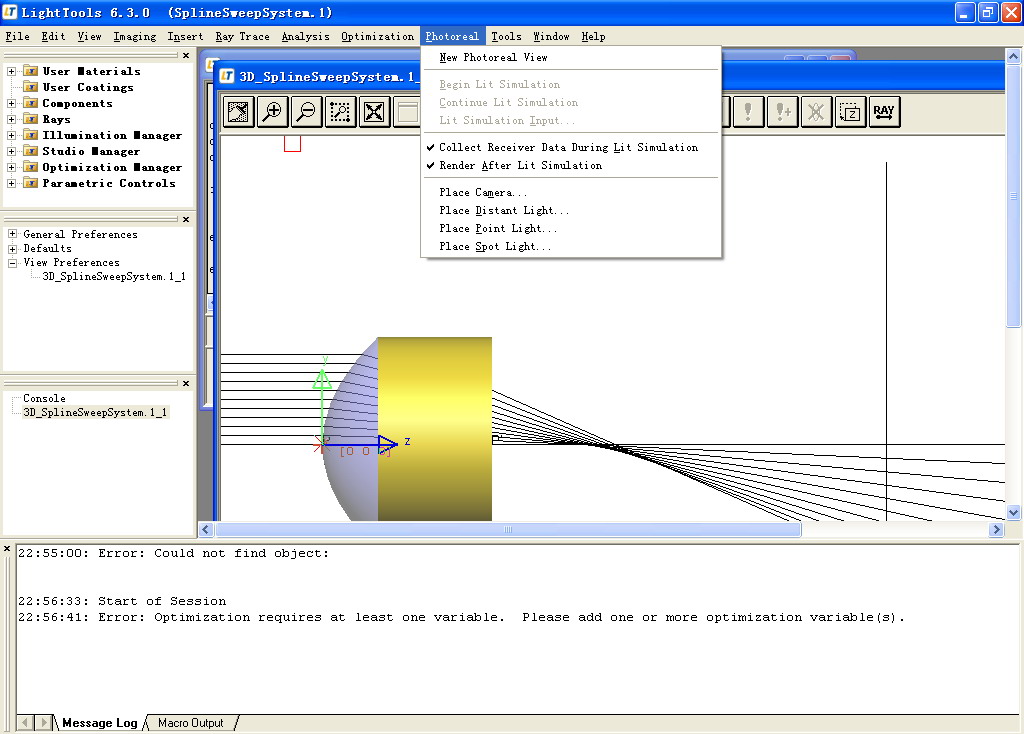This screenshot has height=734, width=1024.
Task: Switch to the Macro Output tab
Action: pyautogui.click(x=191, y=723)
